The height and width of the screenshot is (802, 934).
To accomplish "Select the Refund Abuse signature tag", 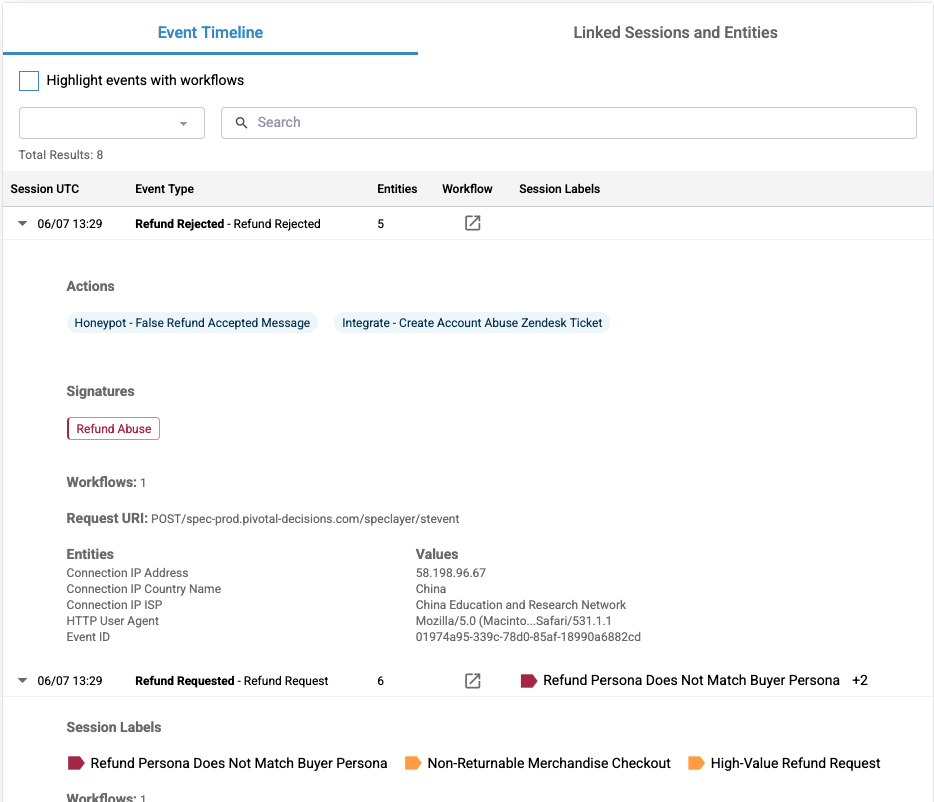I will point(114,429).
